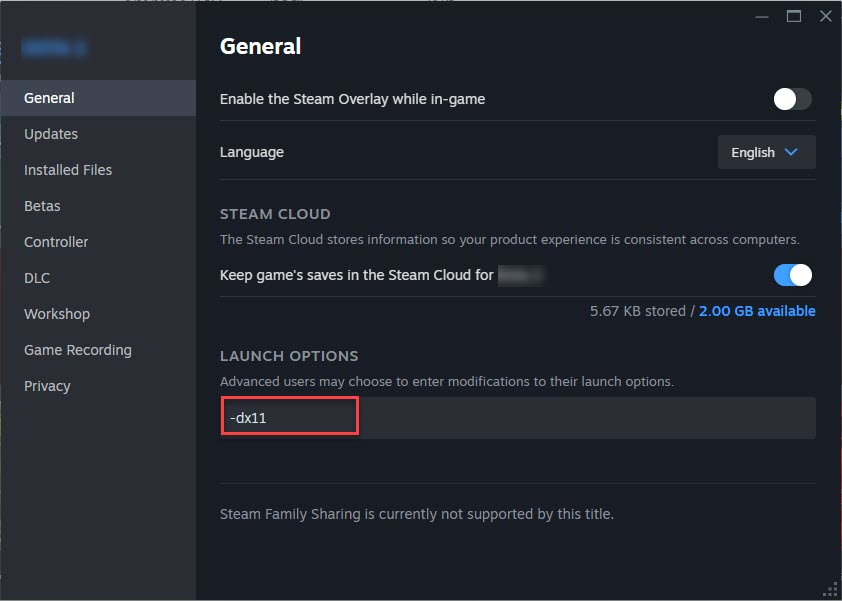Click the 2.00 GB available link
This screenshot has width=842, height=601.
tap(757, 311)
